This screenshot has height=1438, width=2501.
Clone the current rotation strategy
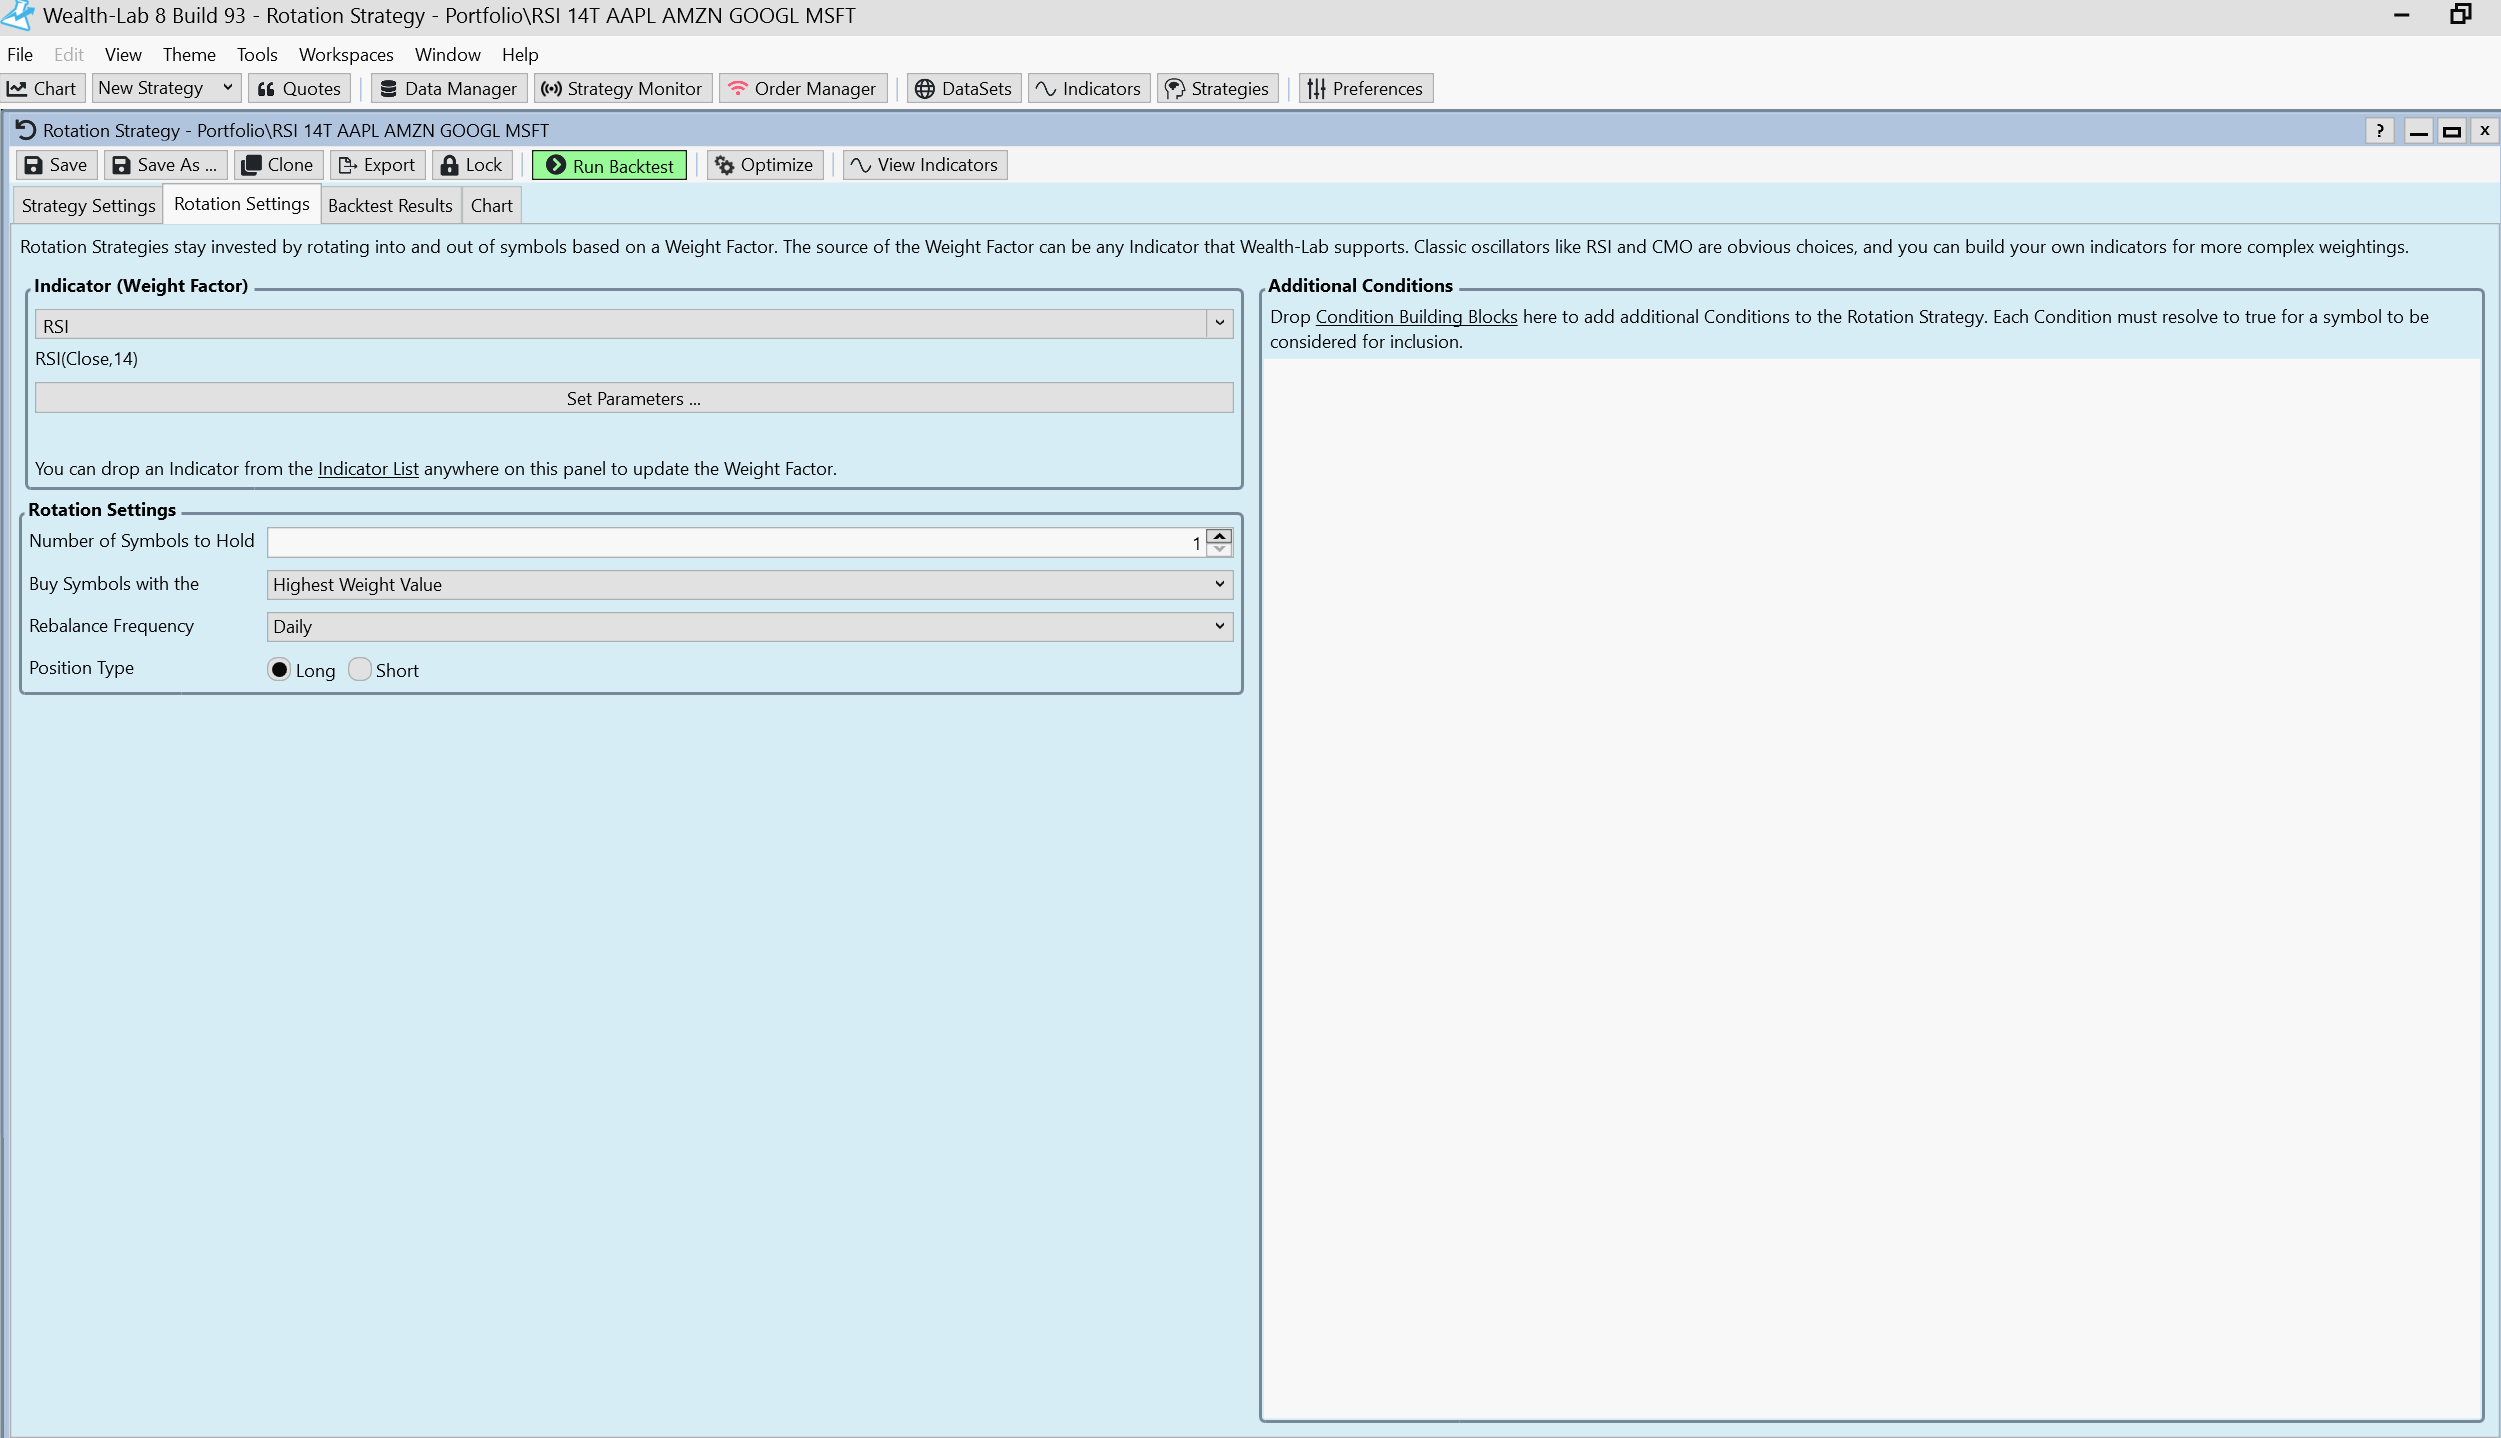click(x=278, y=165)
